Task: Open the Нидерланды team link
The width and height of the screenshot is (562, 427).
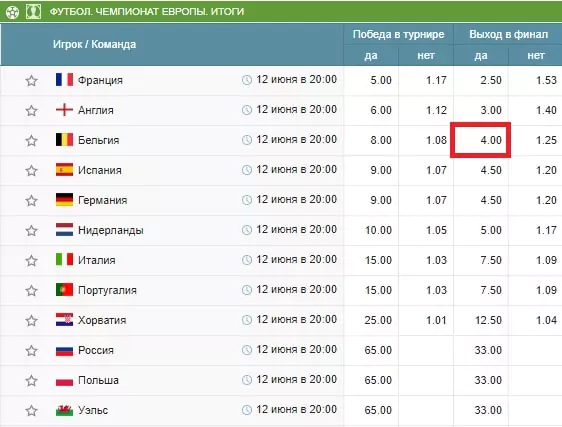Action: pyautogui.click(x=111, y=230)
